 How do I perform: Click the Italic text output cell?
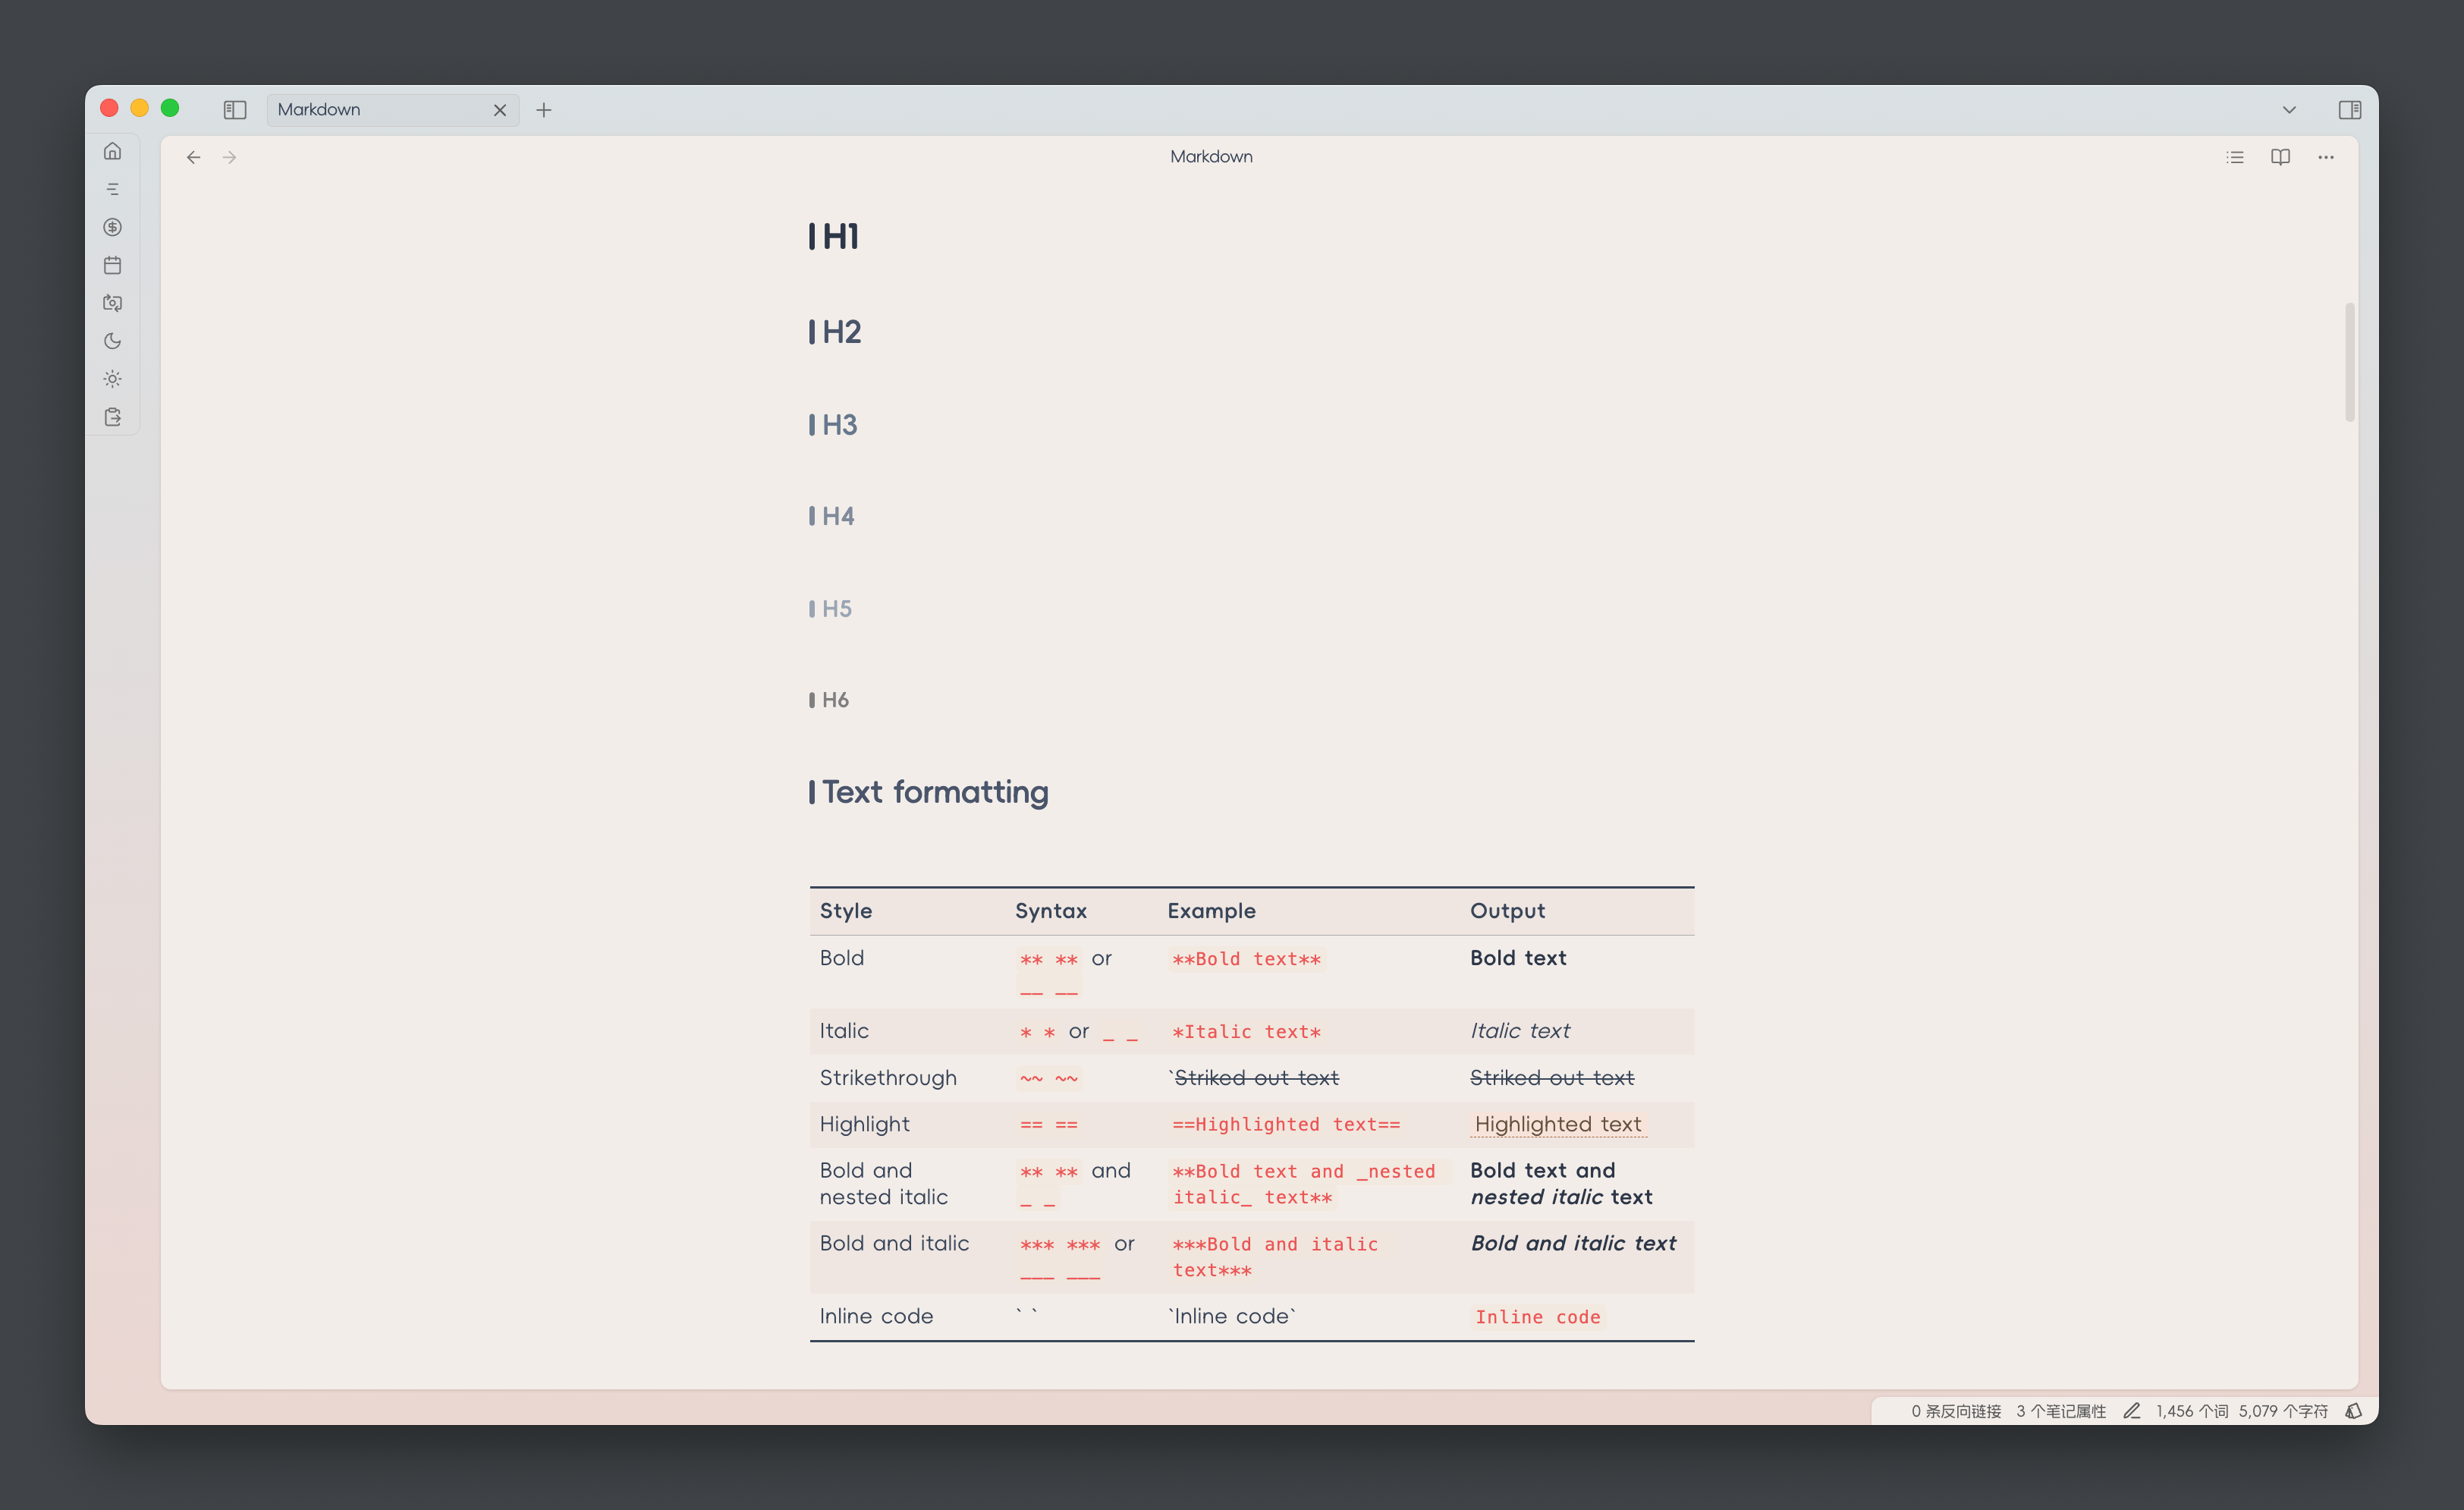1520,1031
